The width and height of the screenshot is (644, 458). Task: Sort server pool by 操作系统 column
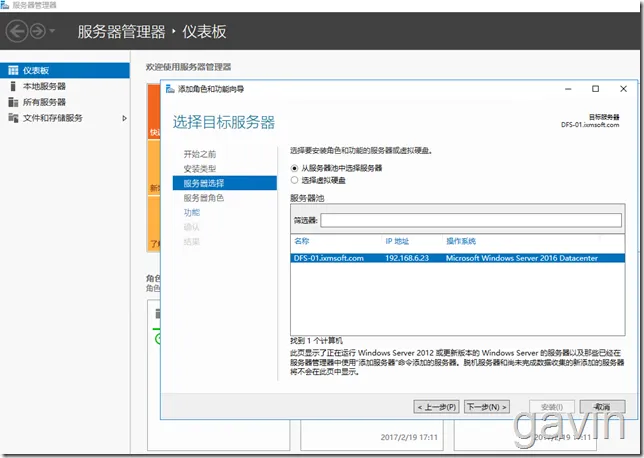461,241
